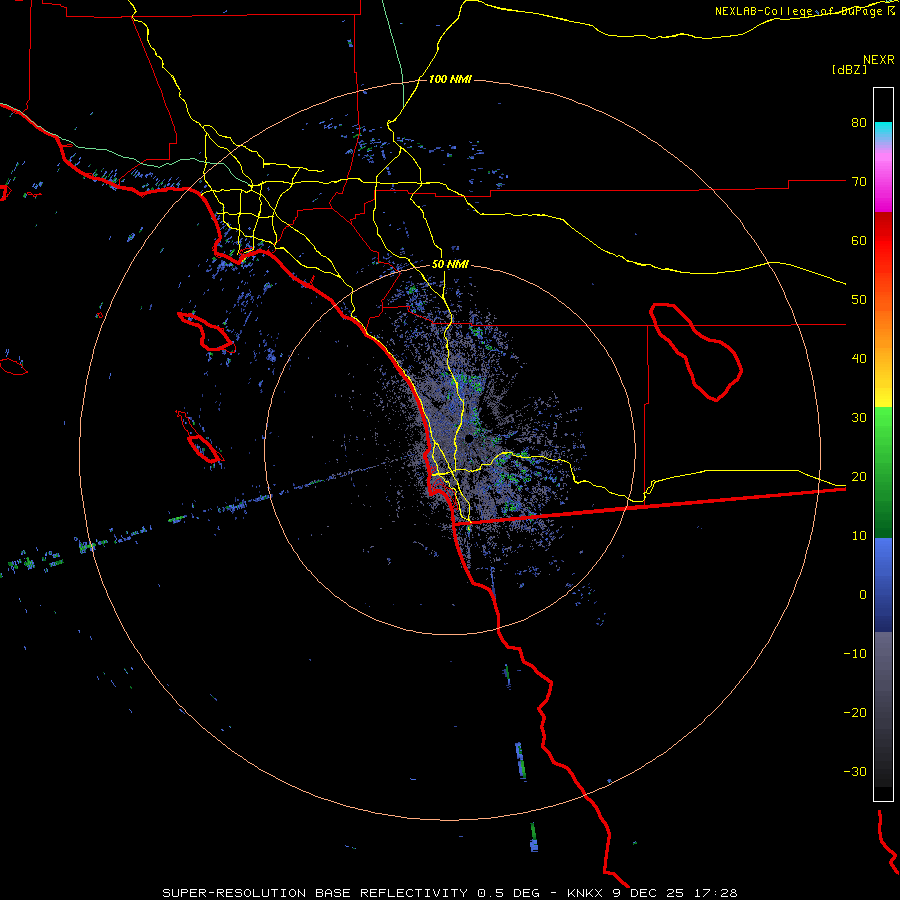Click the KNKX station identifier in caption
The image size is (900, 900).
point(586,893)
